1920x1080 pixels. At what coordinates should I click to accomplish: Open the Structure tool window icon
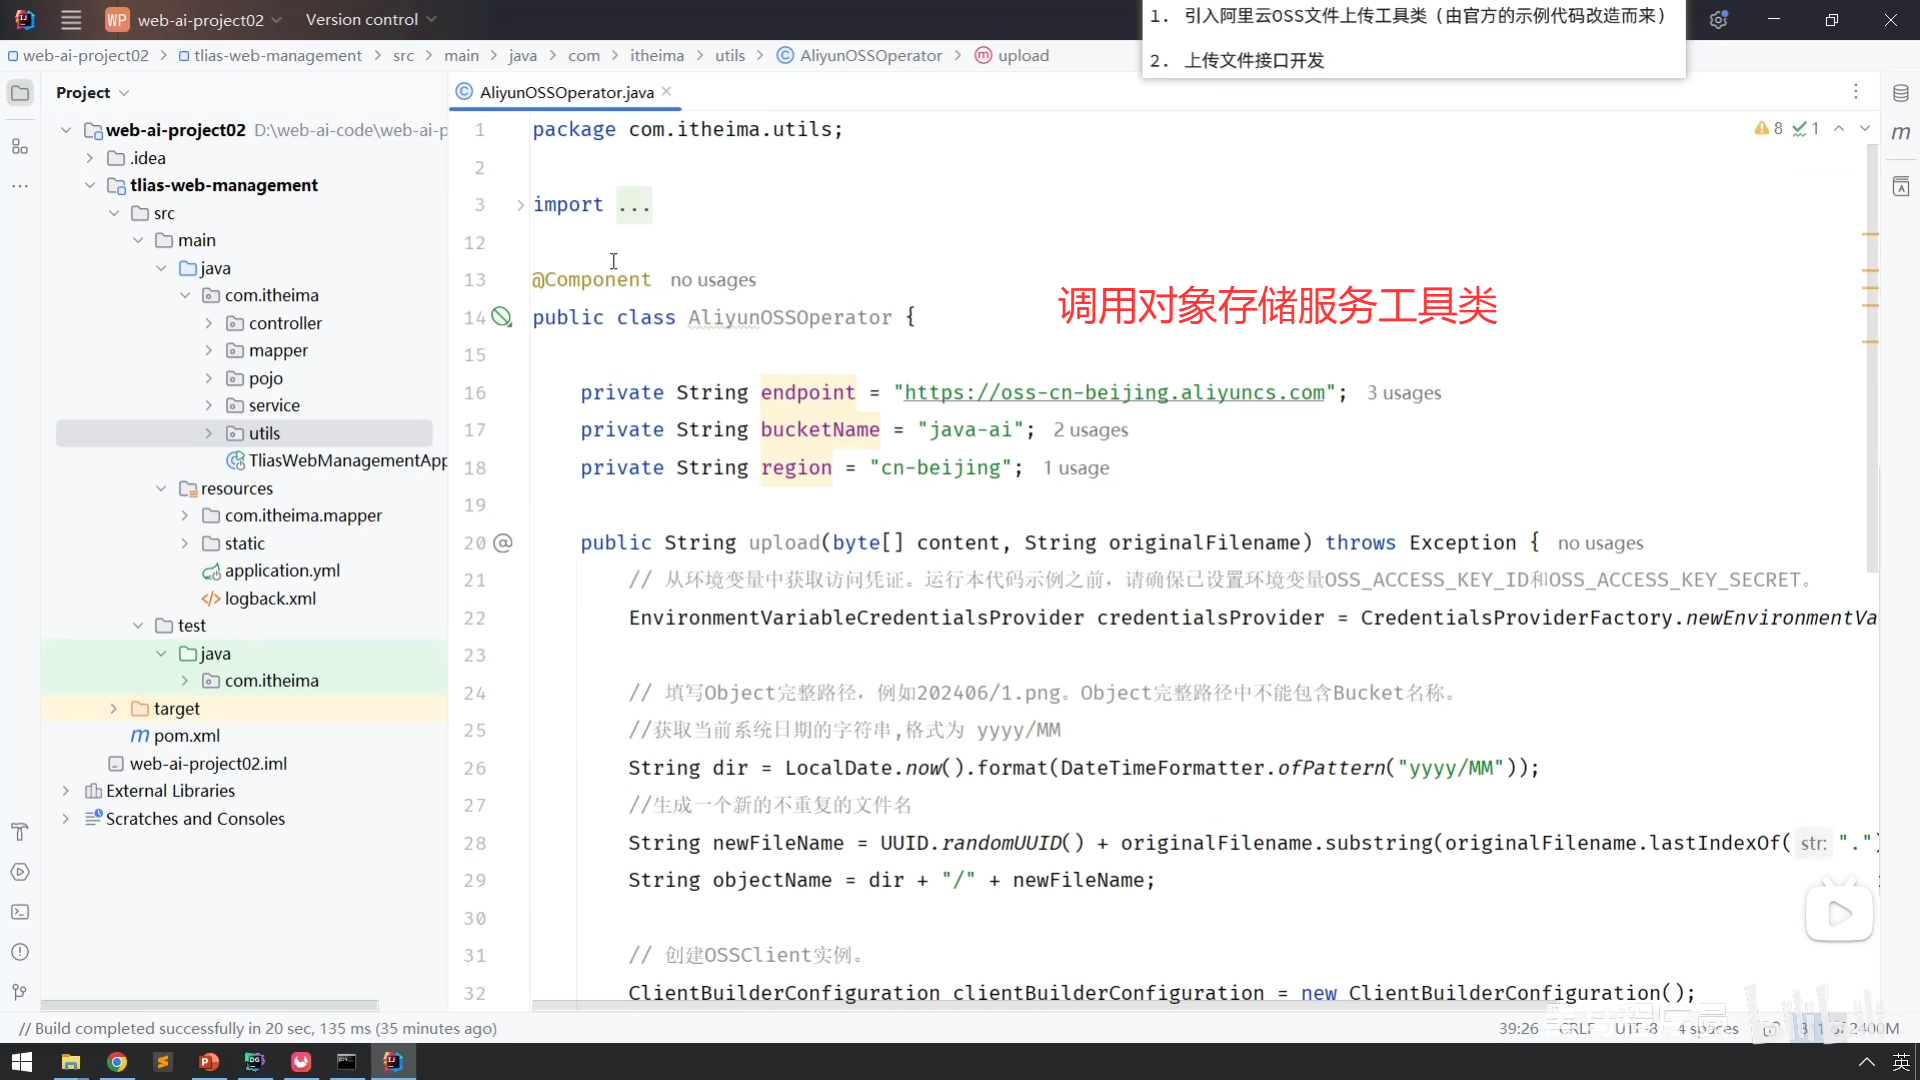coord(19,147)
